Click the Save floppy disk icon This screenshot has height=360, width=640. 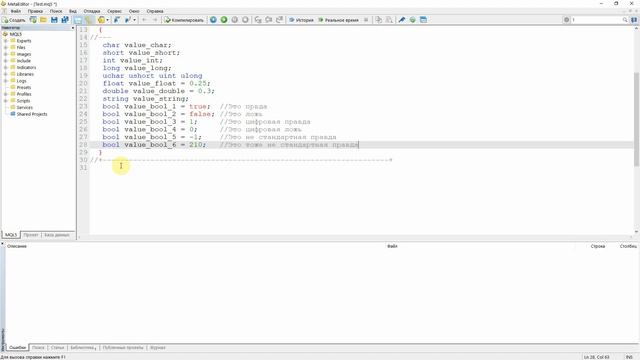coord(54,20)
